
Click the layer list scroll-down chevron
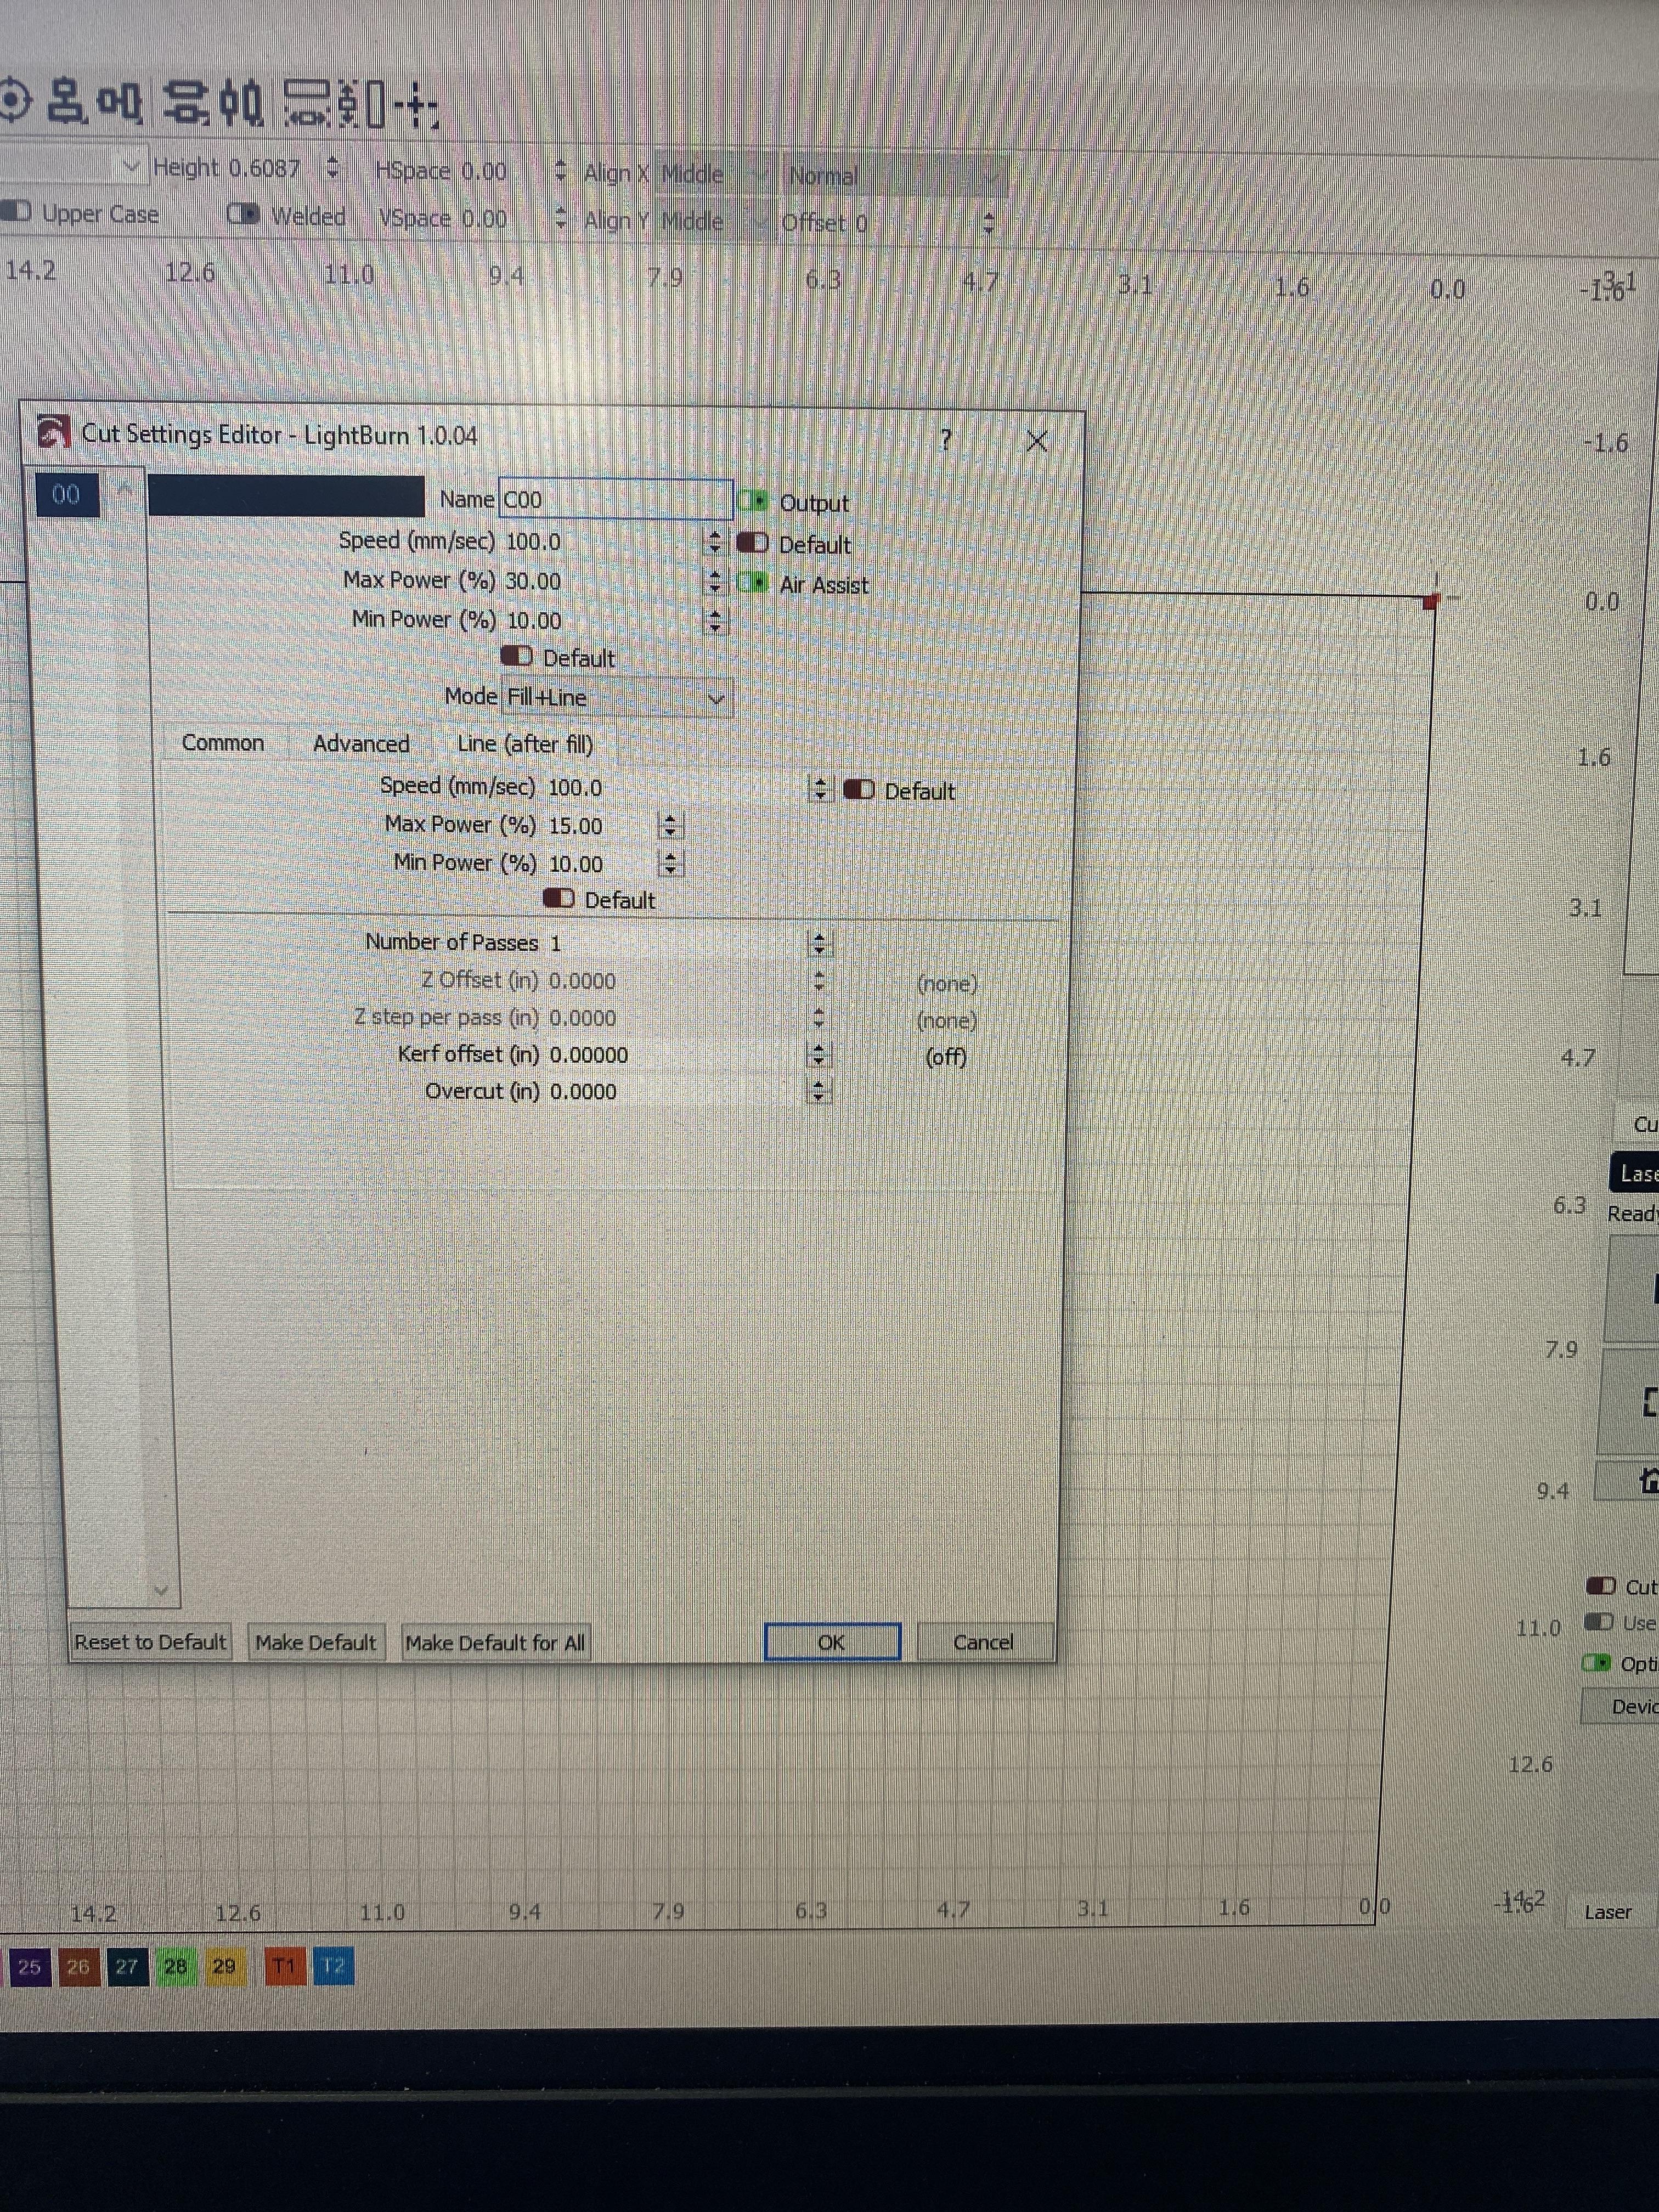pos(161,1589)
